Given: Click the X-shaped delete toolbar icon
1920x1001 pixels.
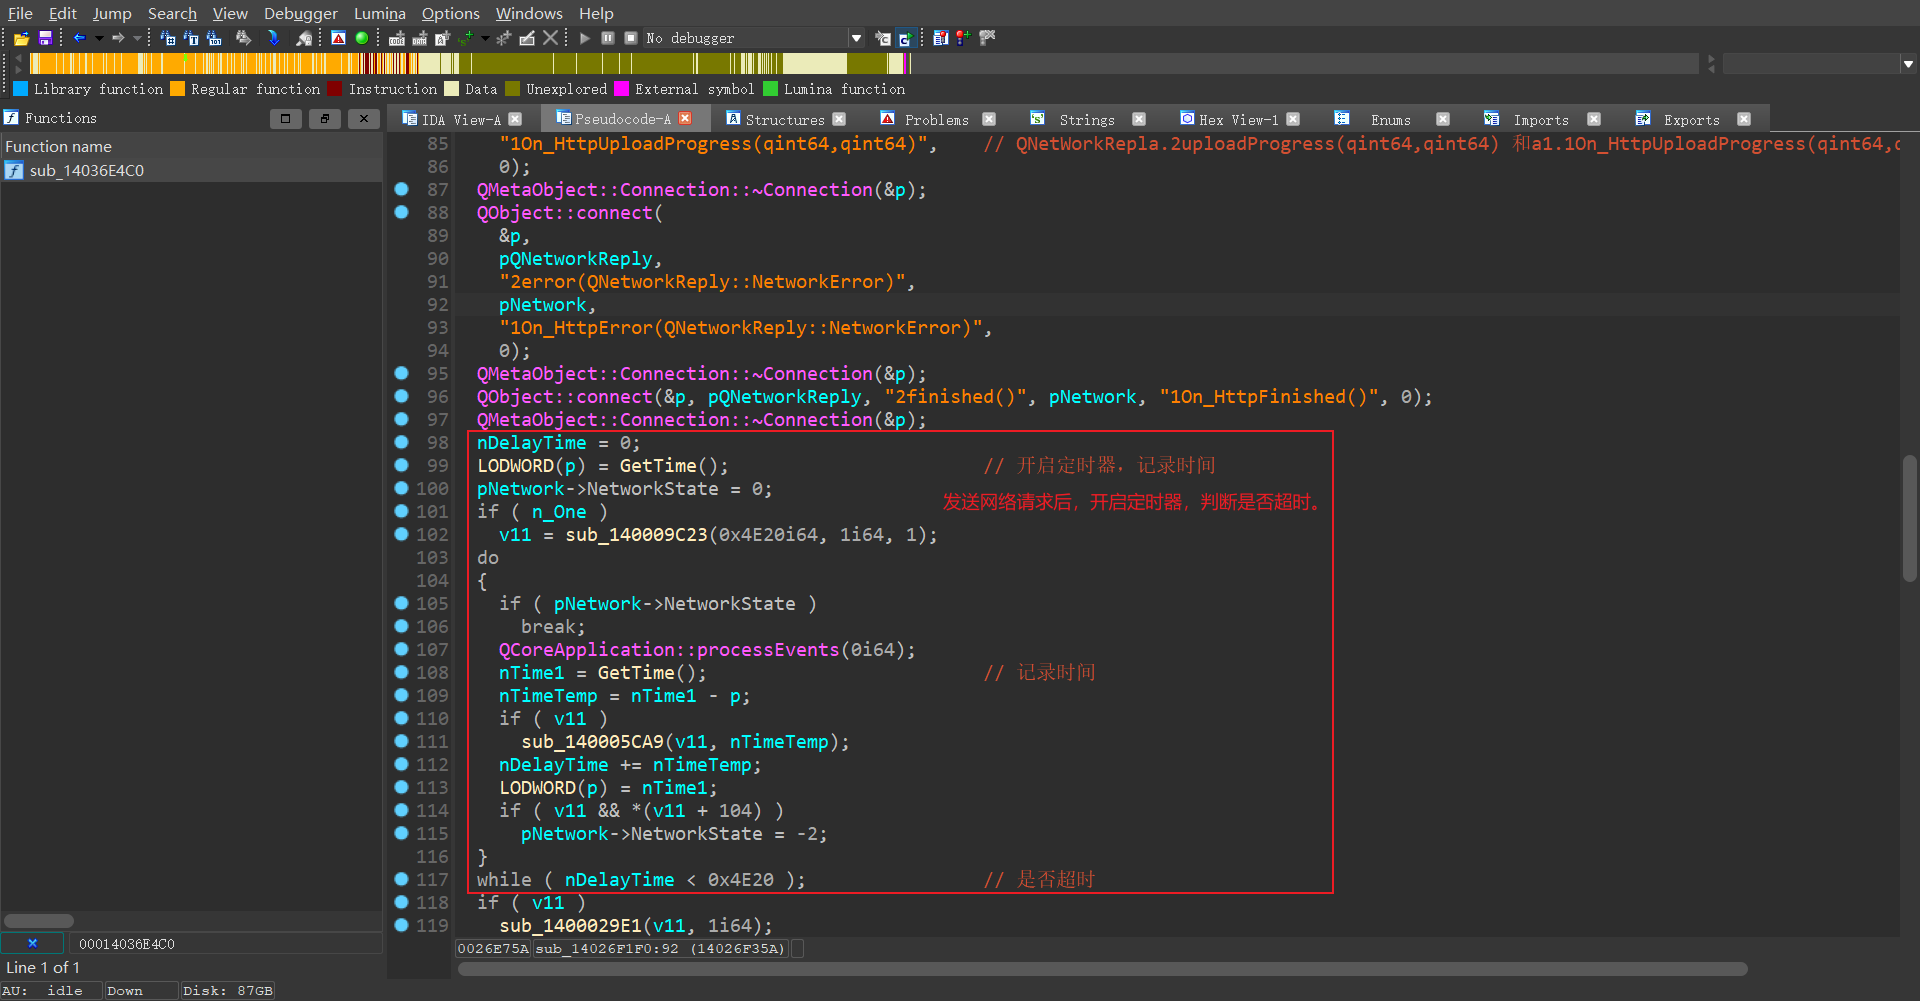Looking at the screenshot, I should pos(550,38).
